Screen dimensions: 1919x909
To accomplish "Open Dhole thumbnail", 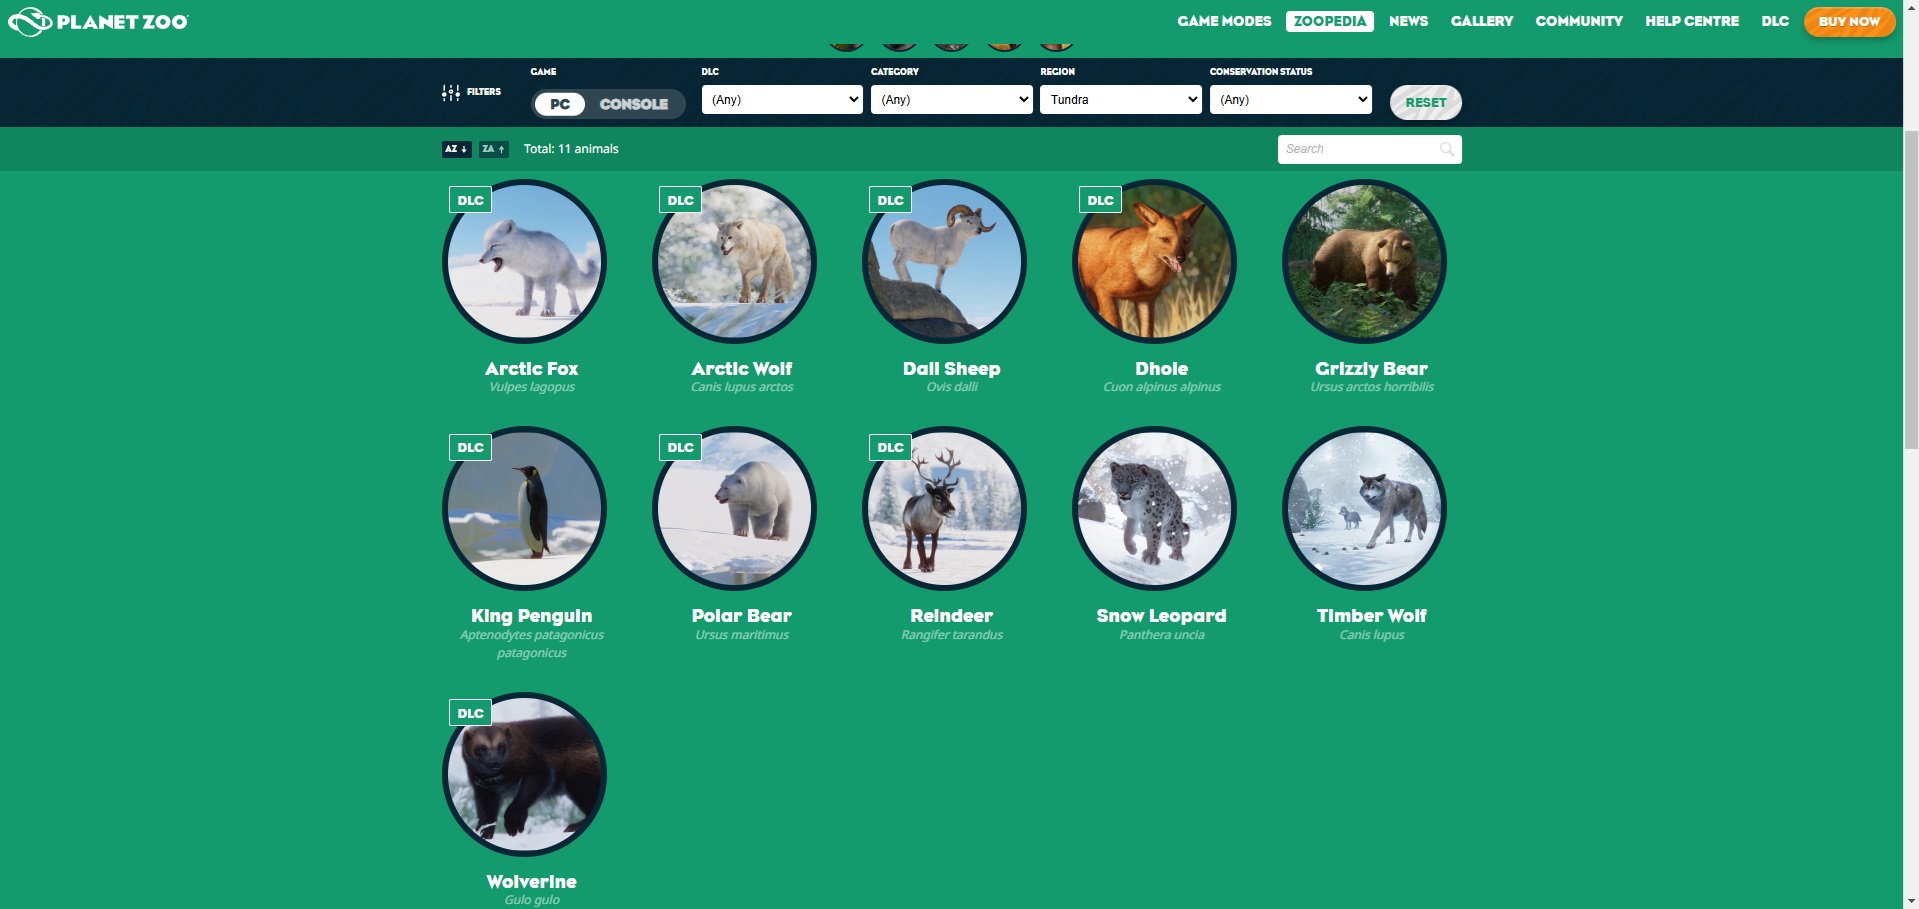I will [1154, 262].
